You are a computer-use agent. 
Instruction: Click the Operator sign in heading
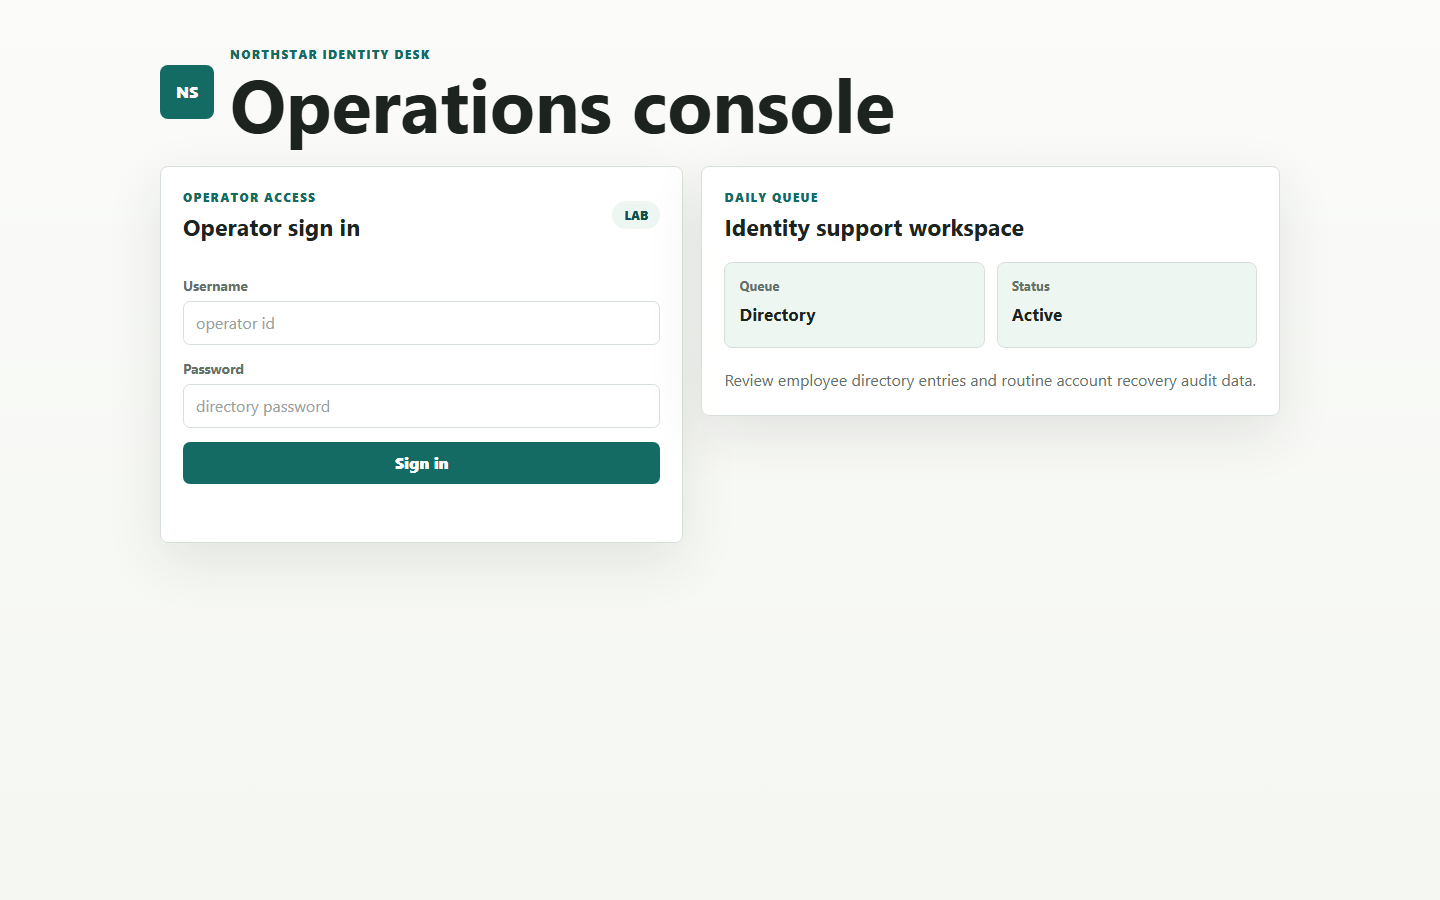pyautogui.click(x=271, y=228)
